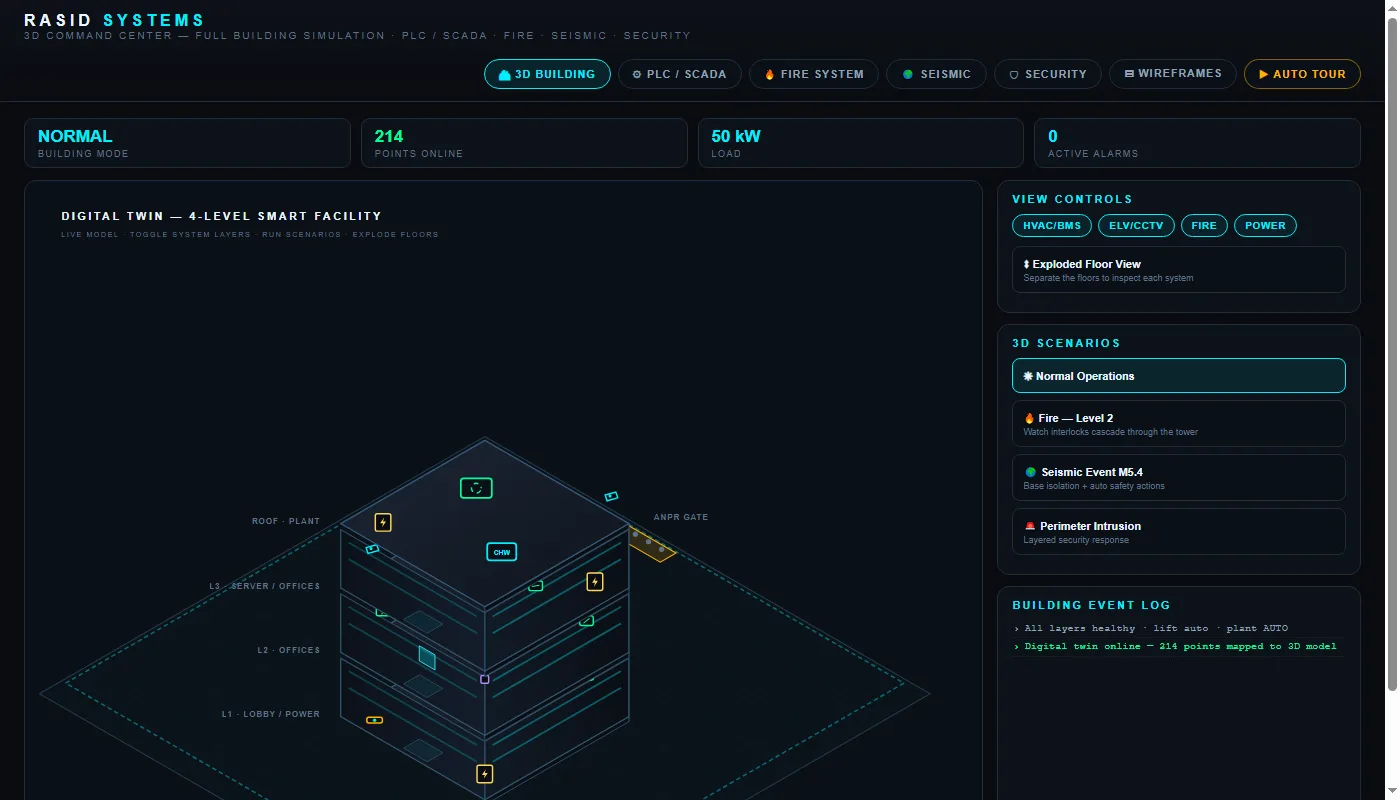This screenshot has height=800, width=1400.
Task: Click the cyan camera icon near the ANPR gate
Action: point(612,496)
